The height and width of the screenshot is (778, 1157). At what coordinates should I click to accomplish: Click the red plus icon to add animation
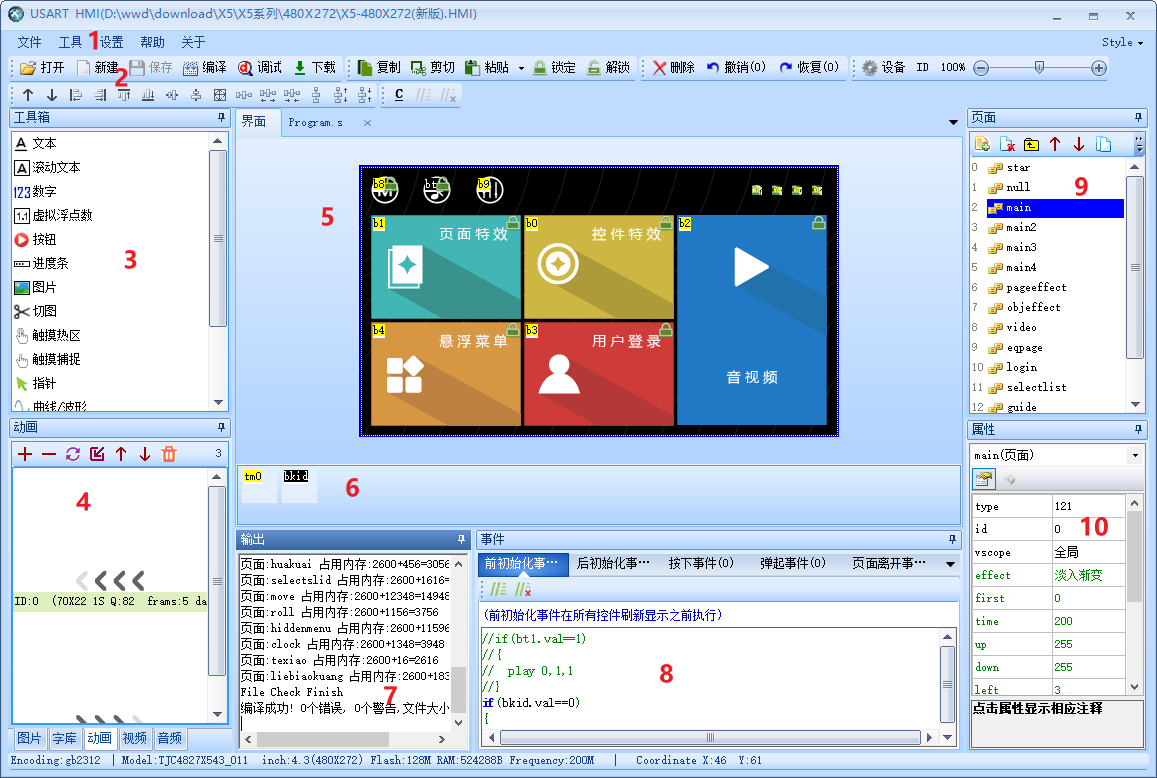[x=25, y=454]
